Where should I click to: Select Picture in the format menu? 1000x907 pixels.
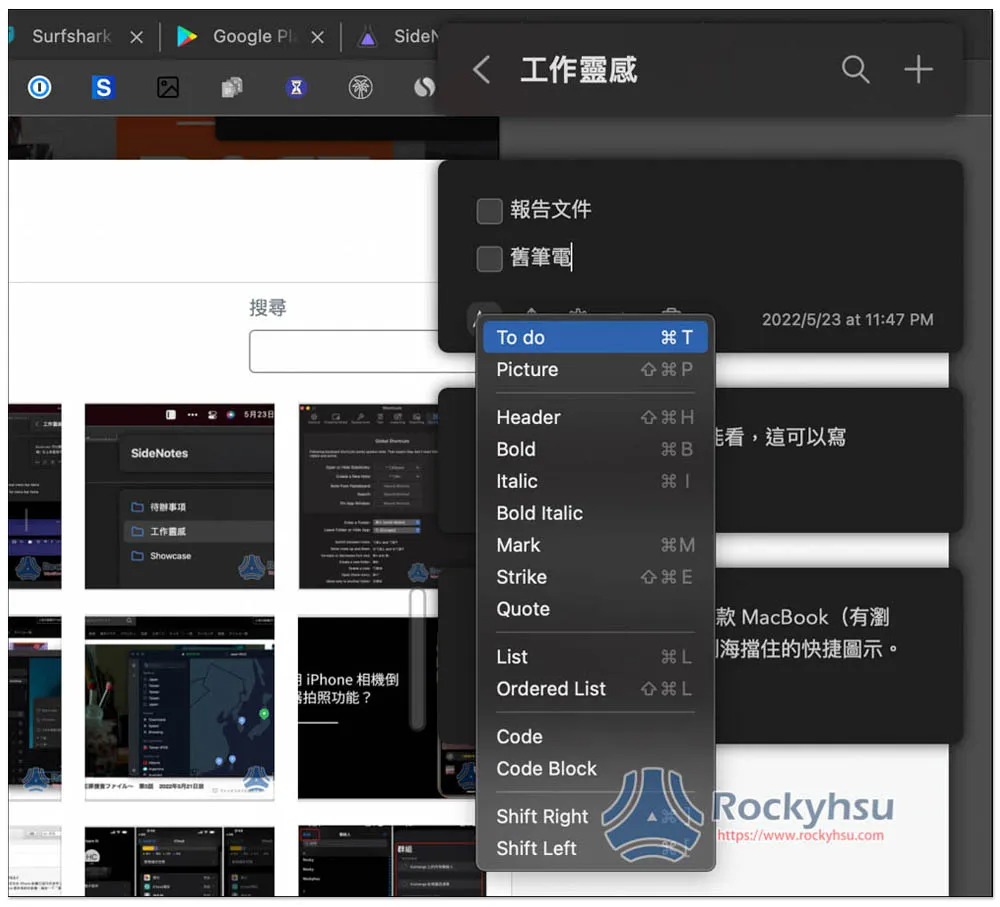click(594, 370)
